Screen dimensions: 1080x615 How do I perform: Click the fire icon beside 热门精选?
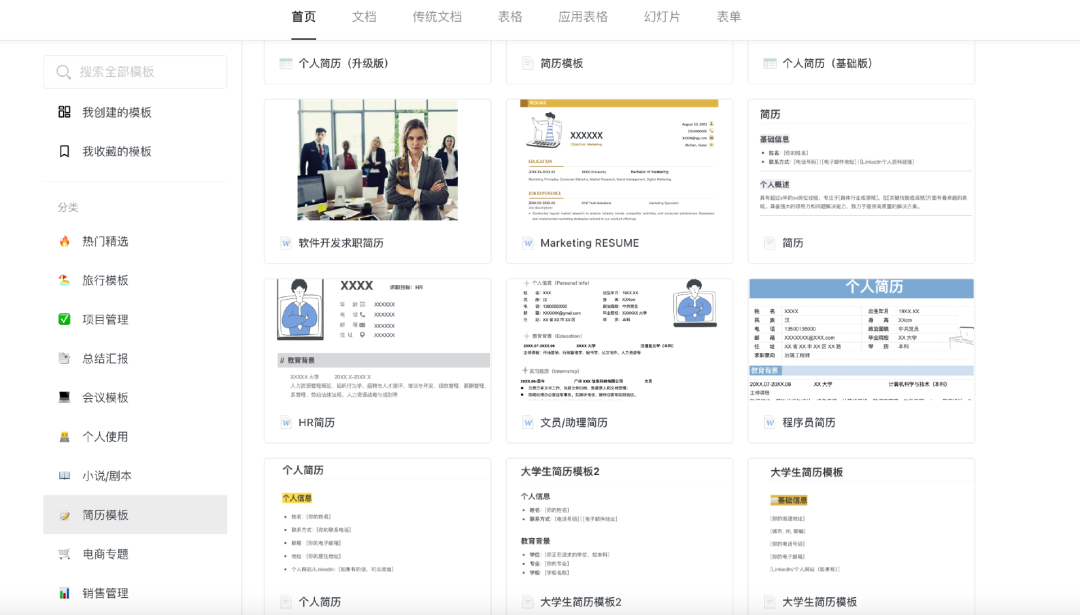point(64,241)
